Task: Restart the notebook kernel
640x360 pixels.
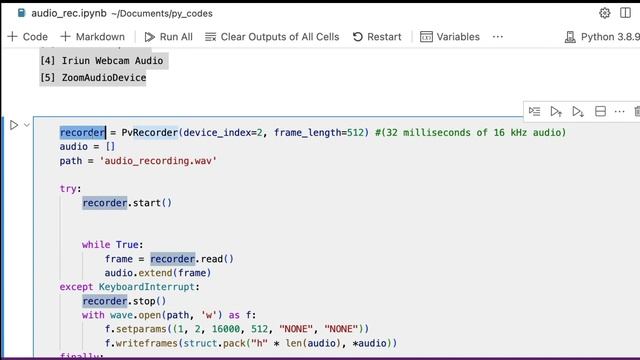Action: pos(377,37)
